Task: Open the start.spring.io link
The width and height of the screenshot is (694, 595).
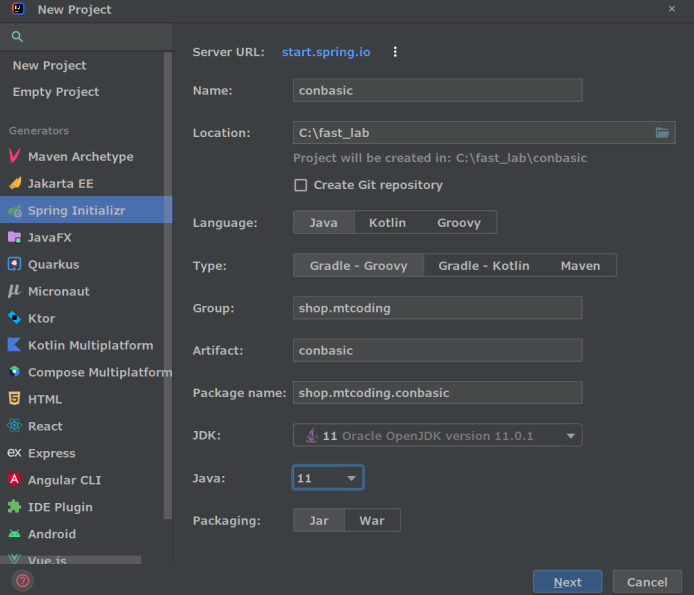Action: [x=326, y=52]
